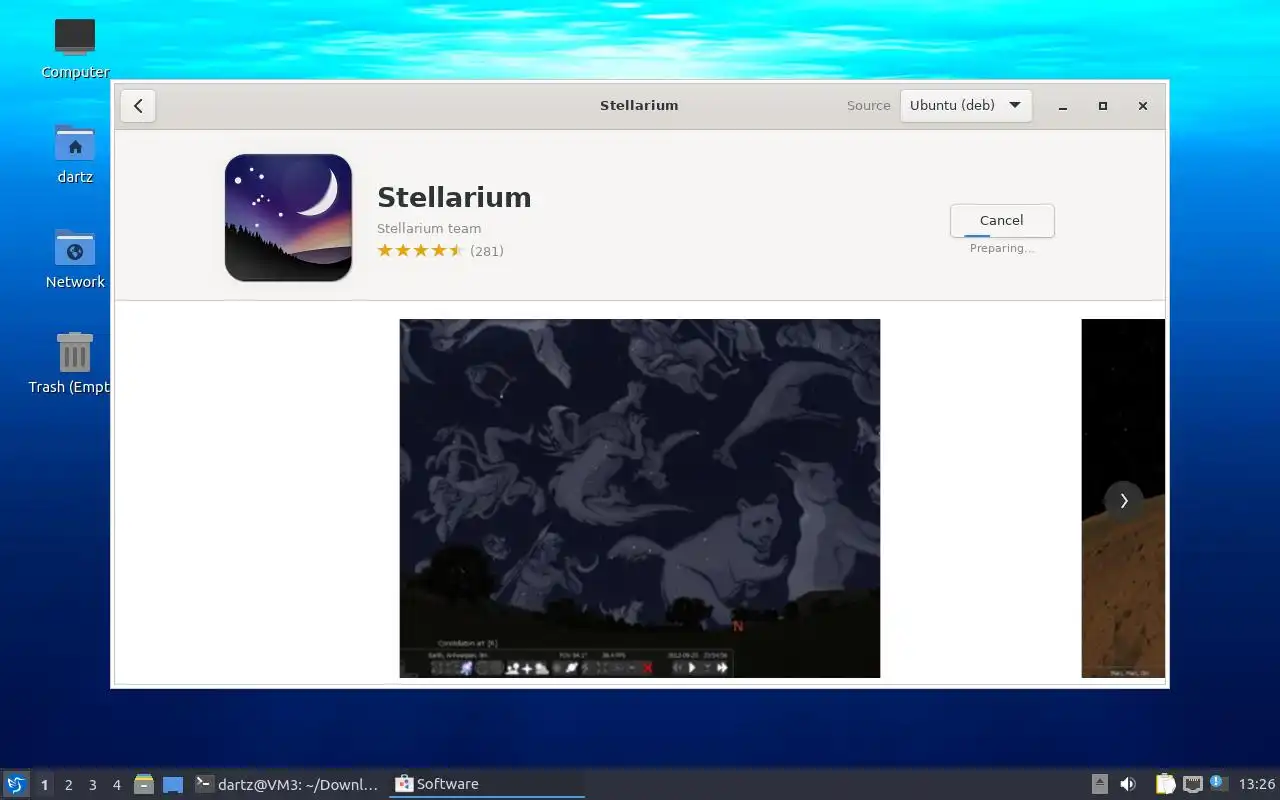Image resolution: width=1280 pixels, height=800 pixels.
Task: Show next screenshot with right chevron
Action: point(1123,501)
